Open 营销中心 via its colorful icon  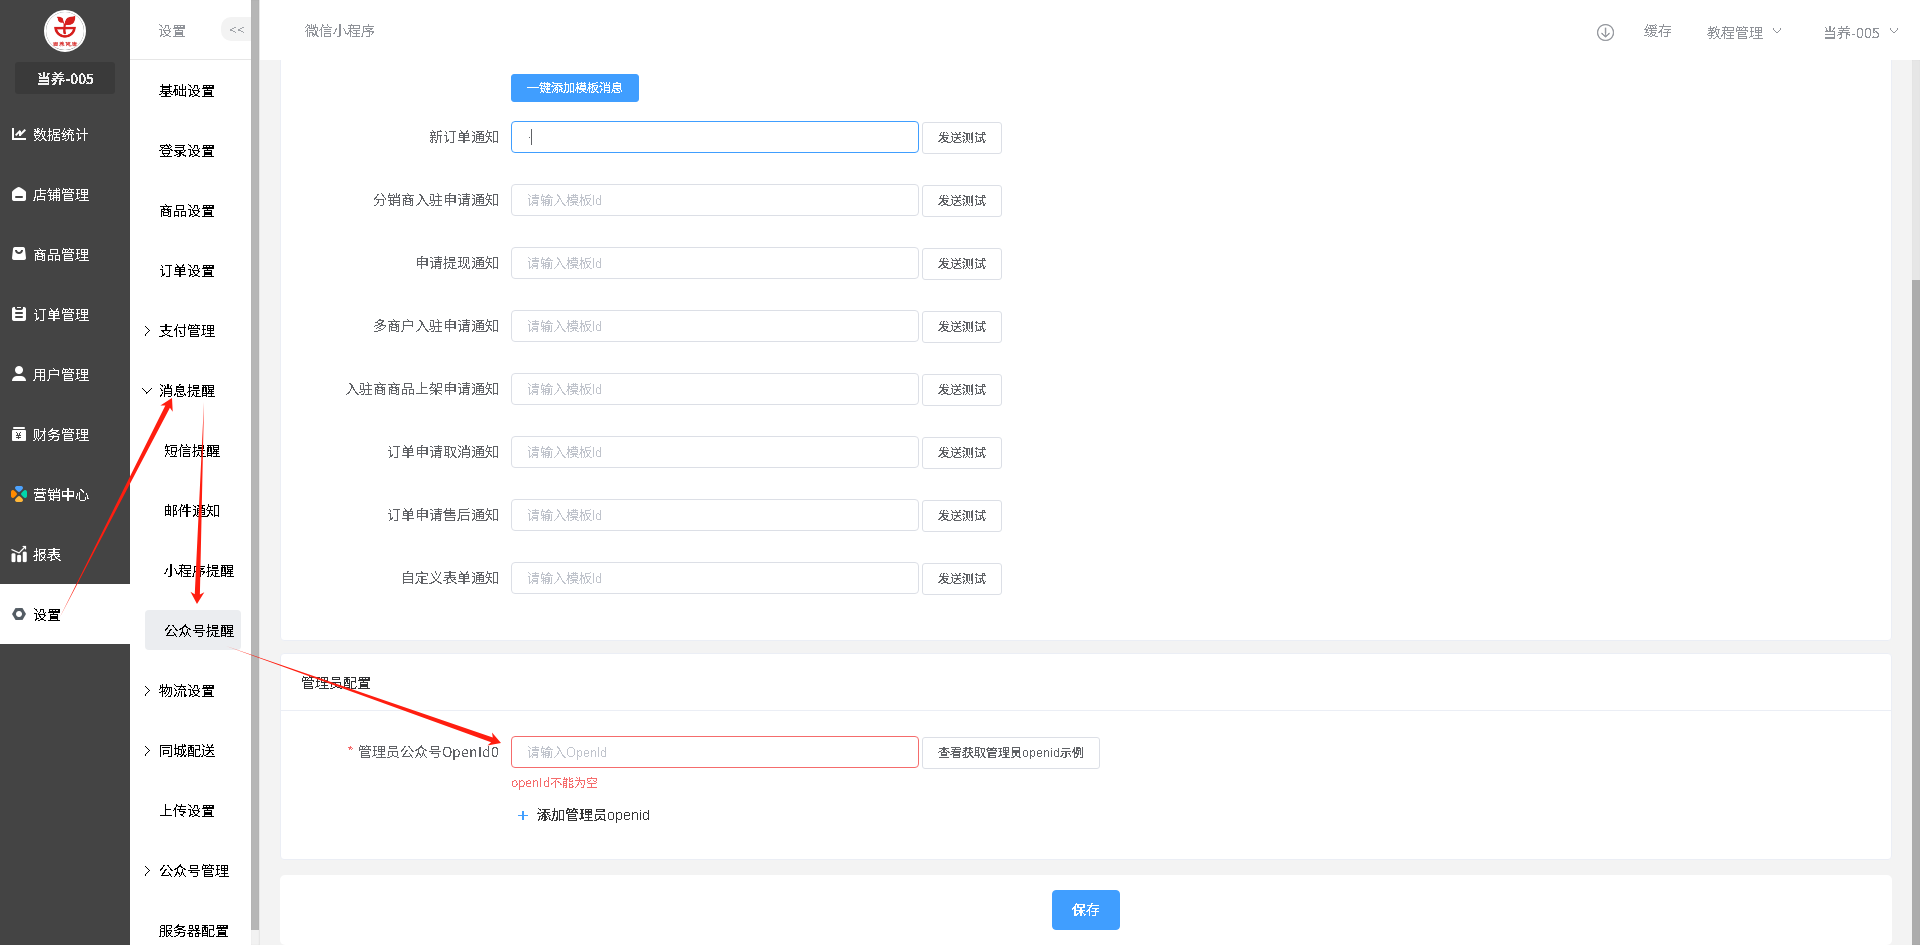tap(19, 494)
